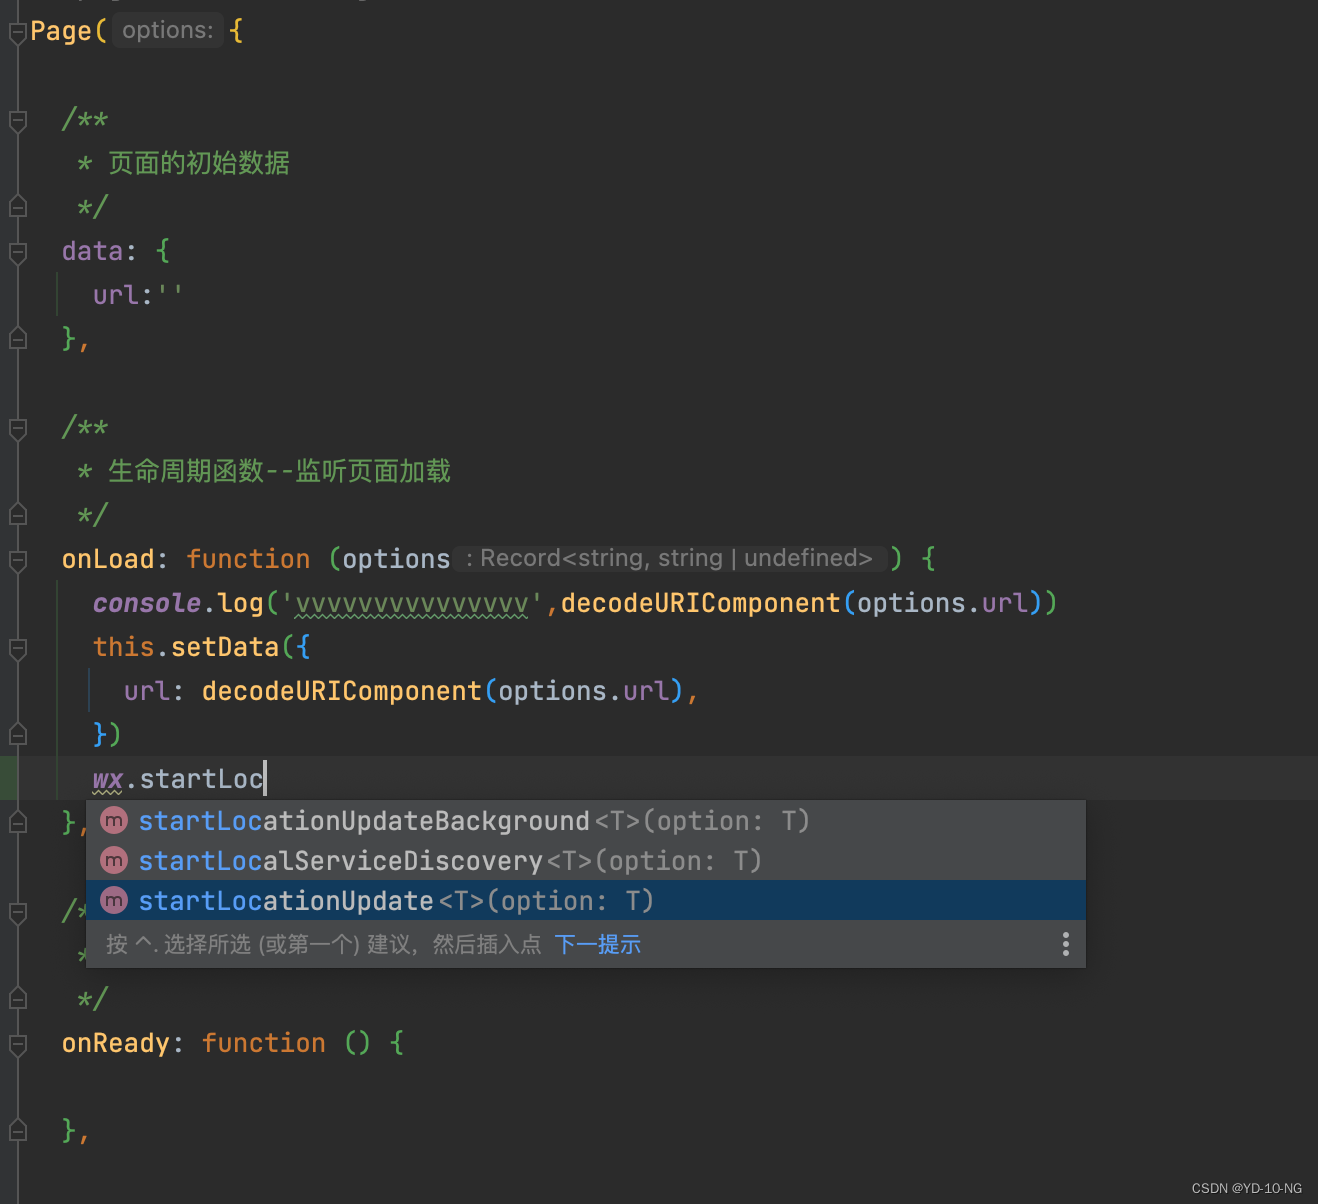The width and height of the screenshot is (1318, 1204).
Task: Collapse the setData call using its gutter arrow
Action: point(17,649)
